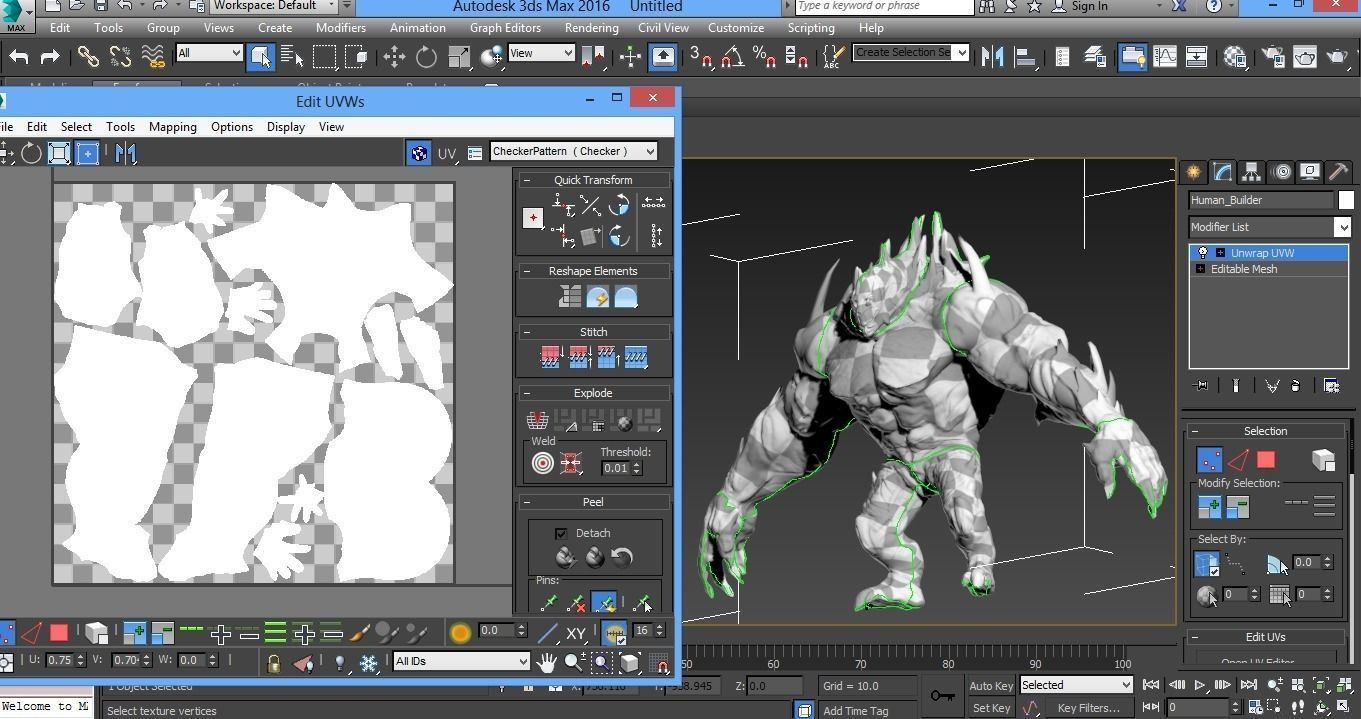Click the Pan hand tool in Edit UVWs
Image resolution: width=1361 pixels, height=719 pixels.
(546, 662)
